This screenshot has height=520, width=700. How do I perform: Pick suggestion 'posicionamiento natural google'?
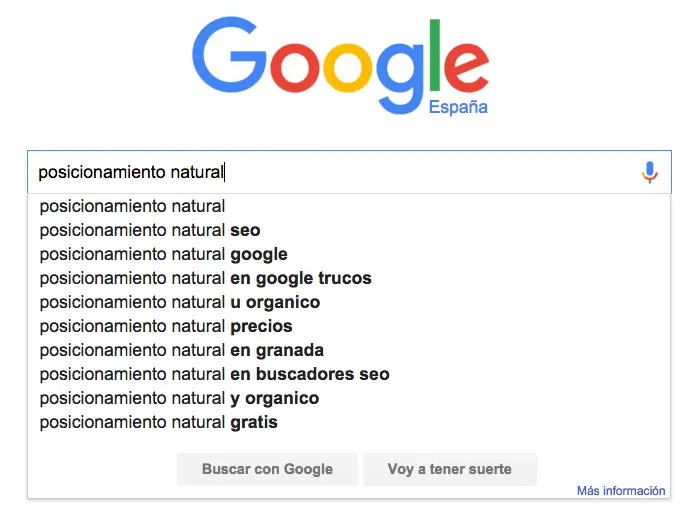tap(349, 254)
